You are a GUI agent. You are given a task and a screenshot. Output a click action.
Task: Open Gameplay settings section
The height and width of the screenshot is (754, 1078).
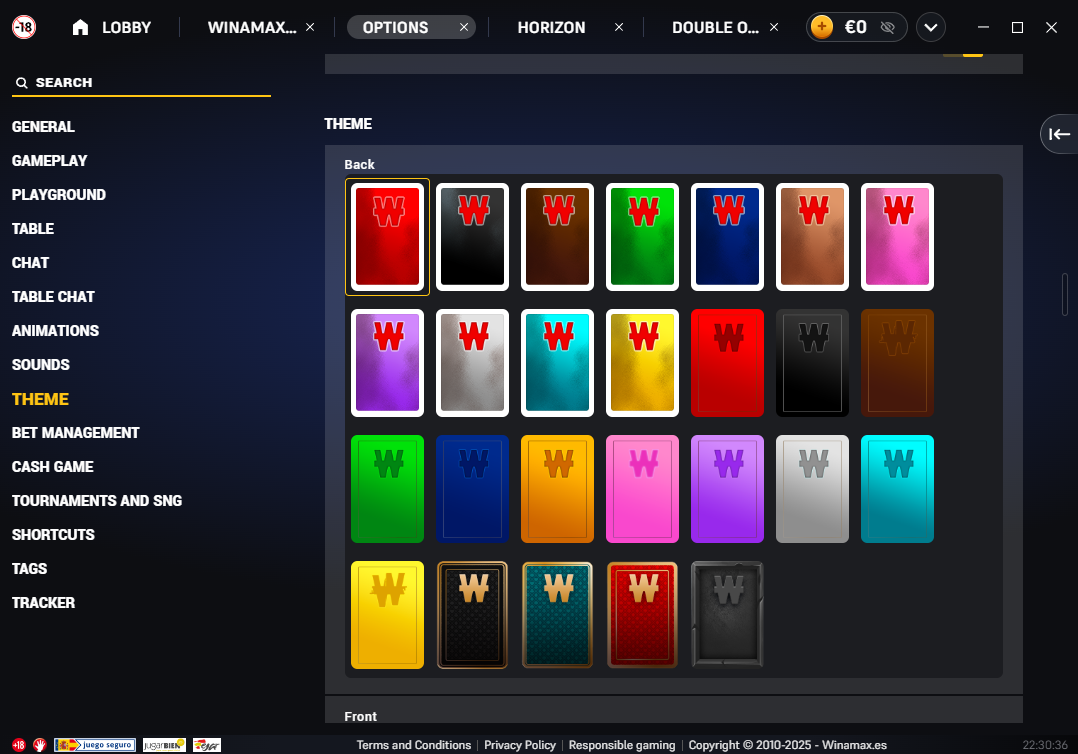tap(50, 161)
